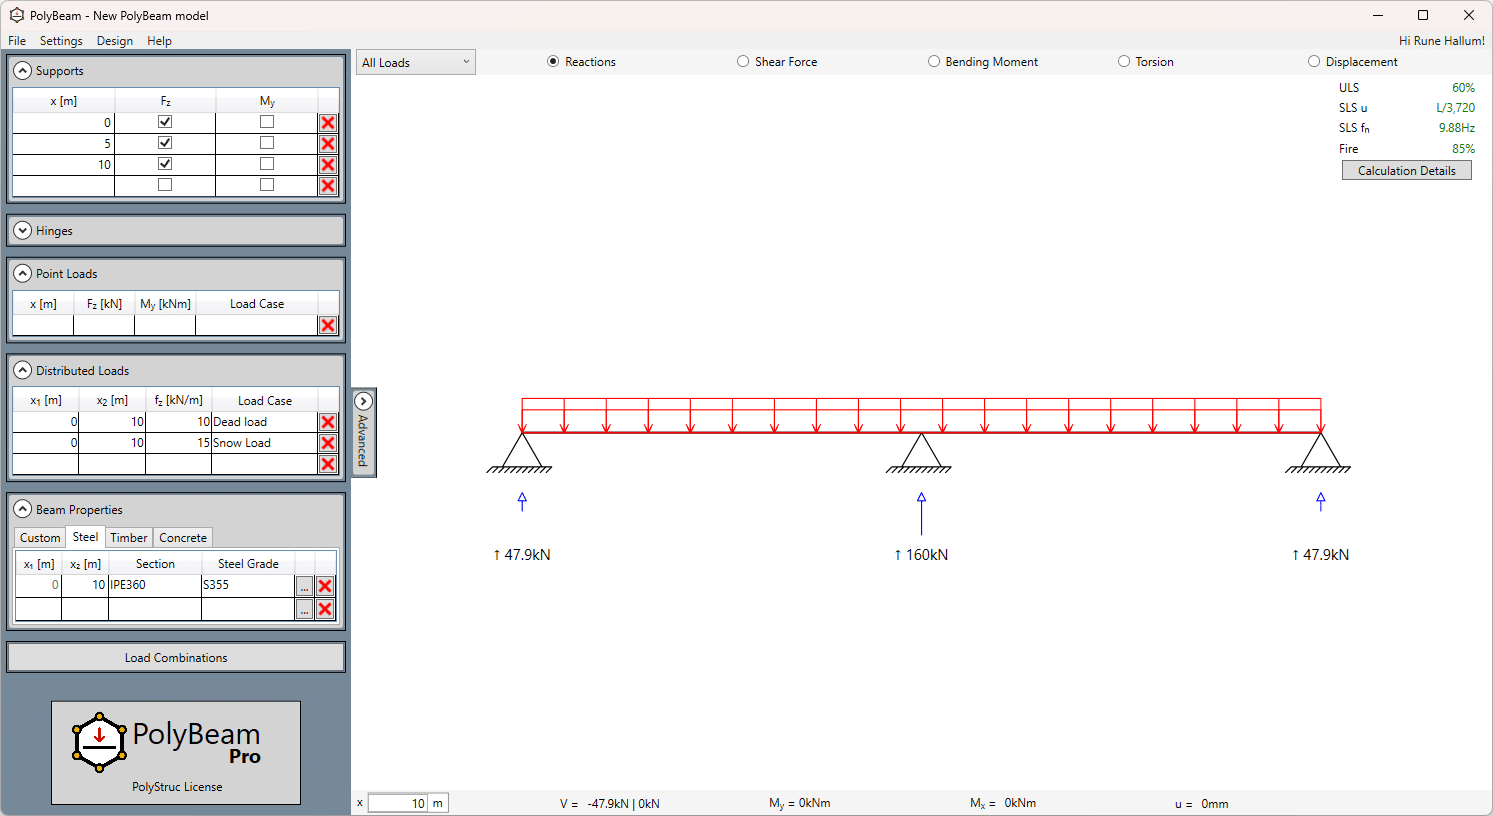Viewport: 1493px width, 816px height.
Task: Open Load Combinations
Action: [x=176, y=658]
